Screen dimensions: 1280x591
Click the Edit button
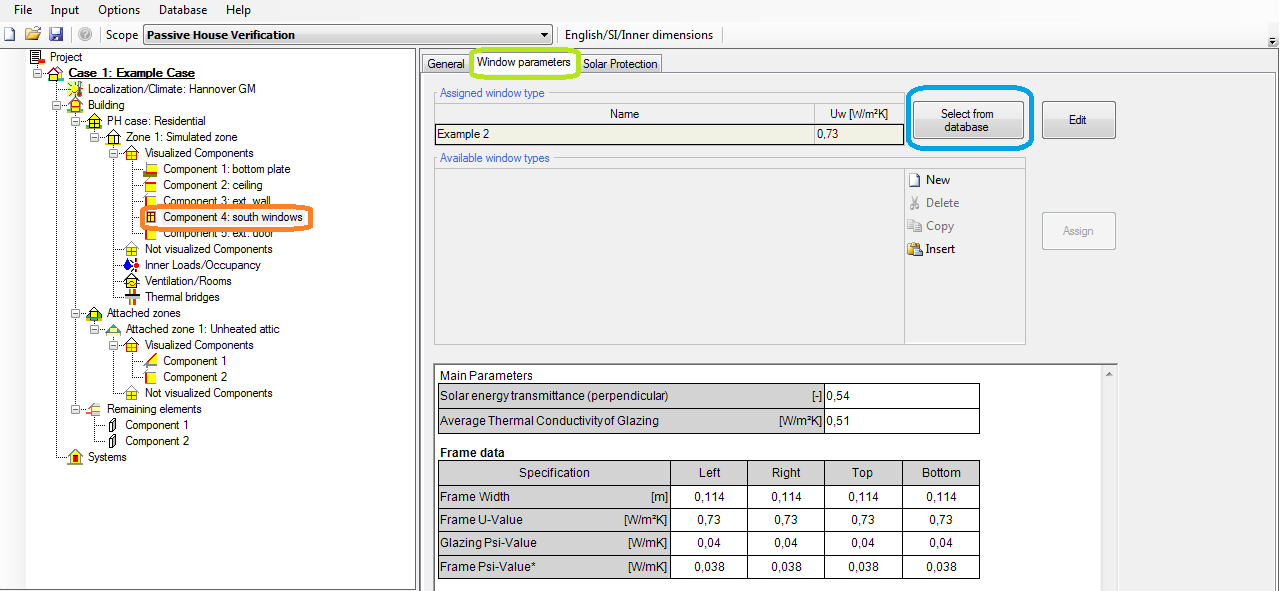tap(1078, 120)
